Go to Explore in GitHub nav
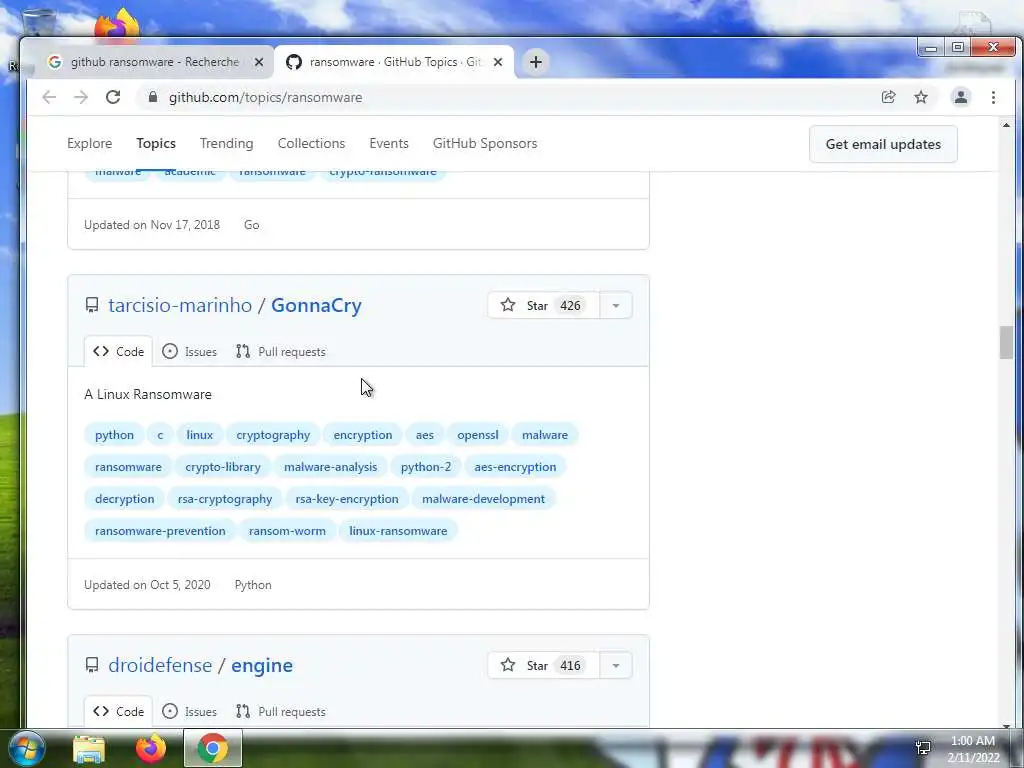1024x768 pixels. click(89, 144)
